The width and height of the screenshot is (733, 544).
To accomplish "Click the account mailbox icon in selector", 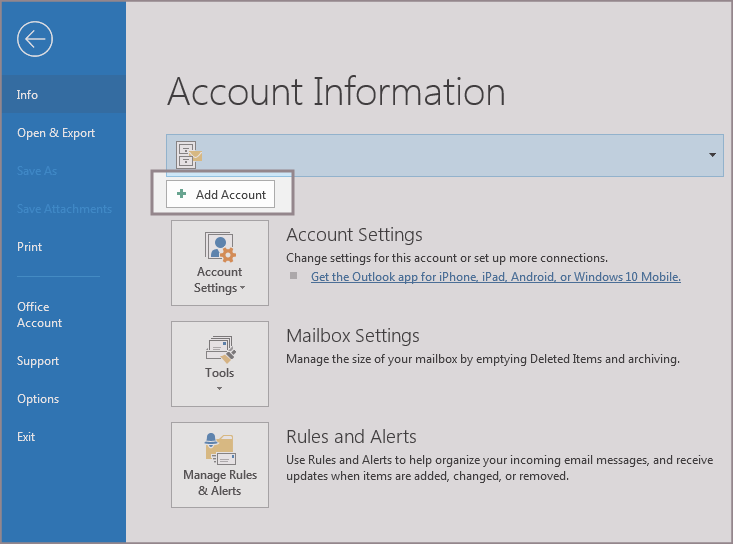I will pos(188,155).
